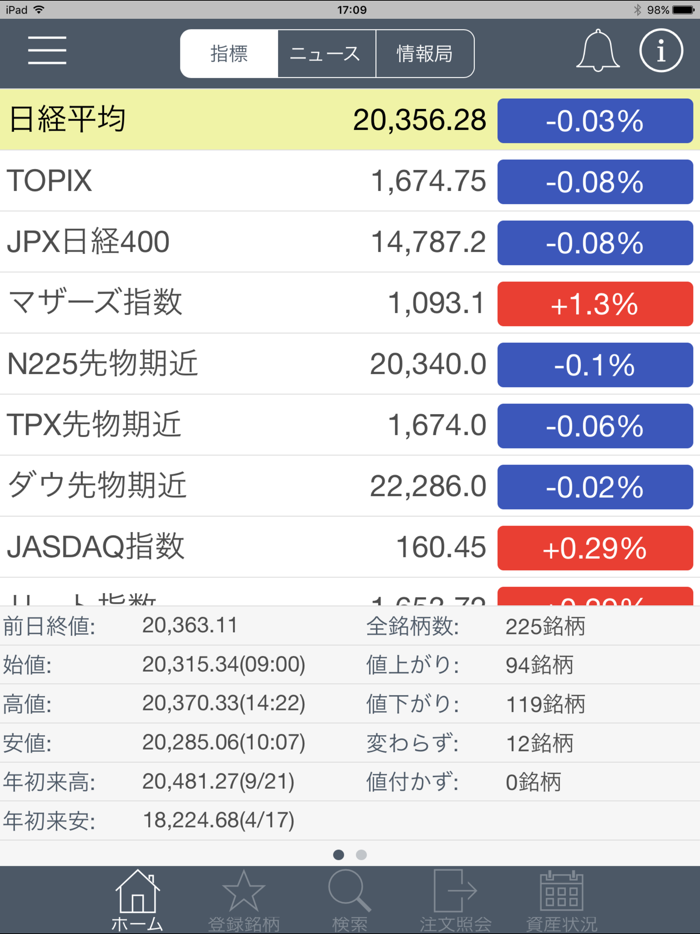The width and height of the screenshot is (700, 934).
Task: Open notifications with the bell icon
Action: point(597,51)
